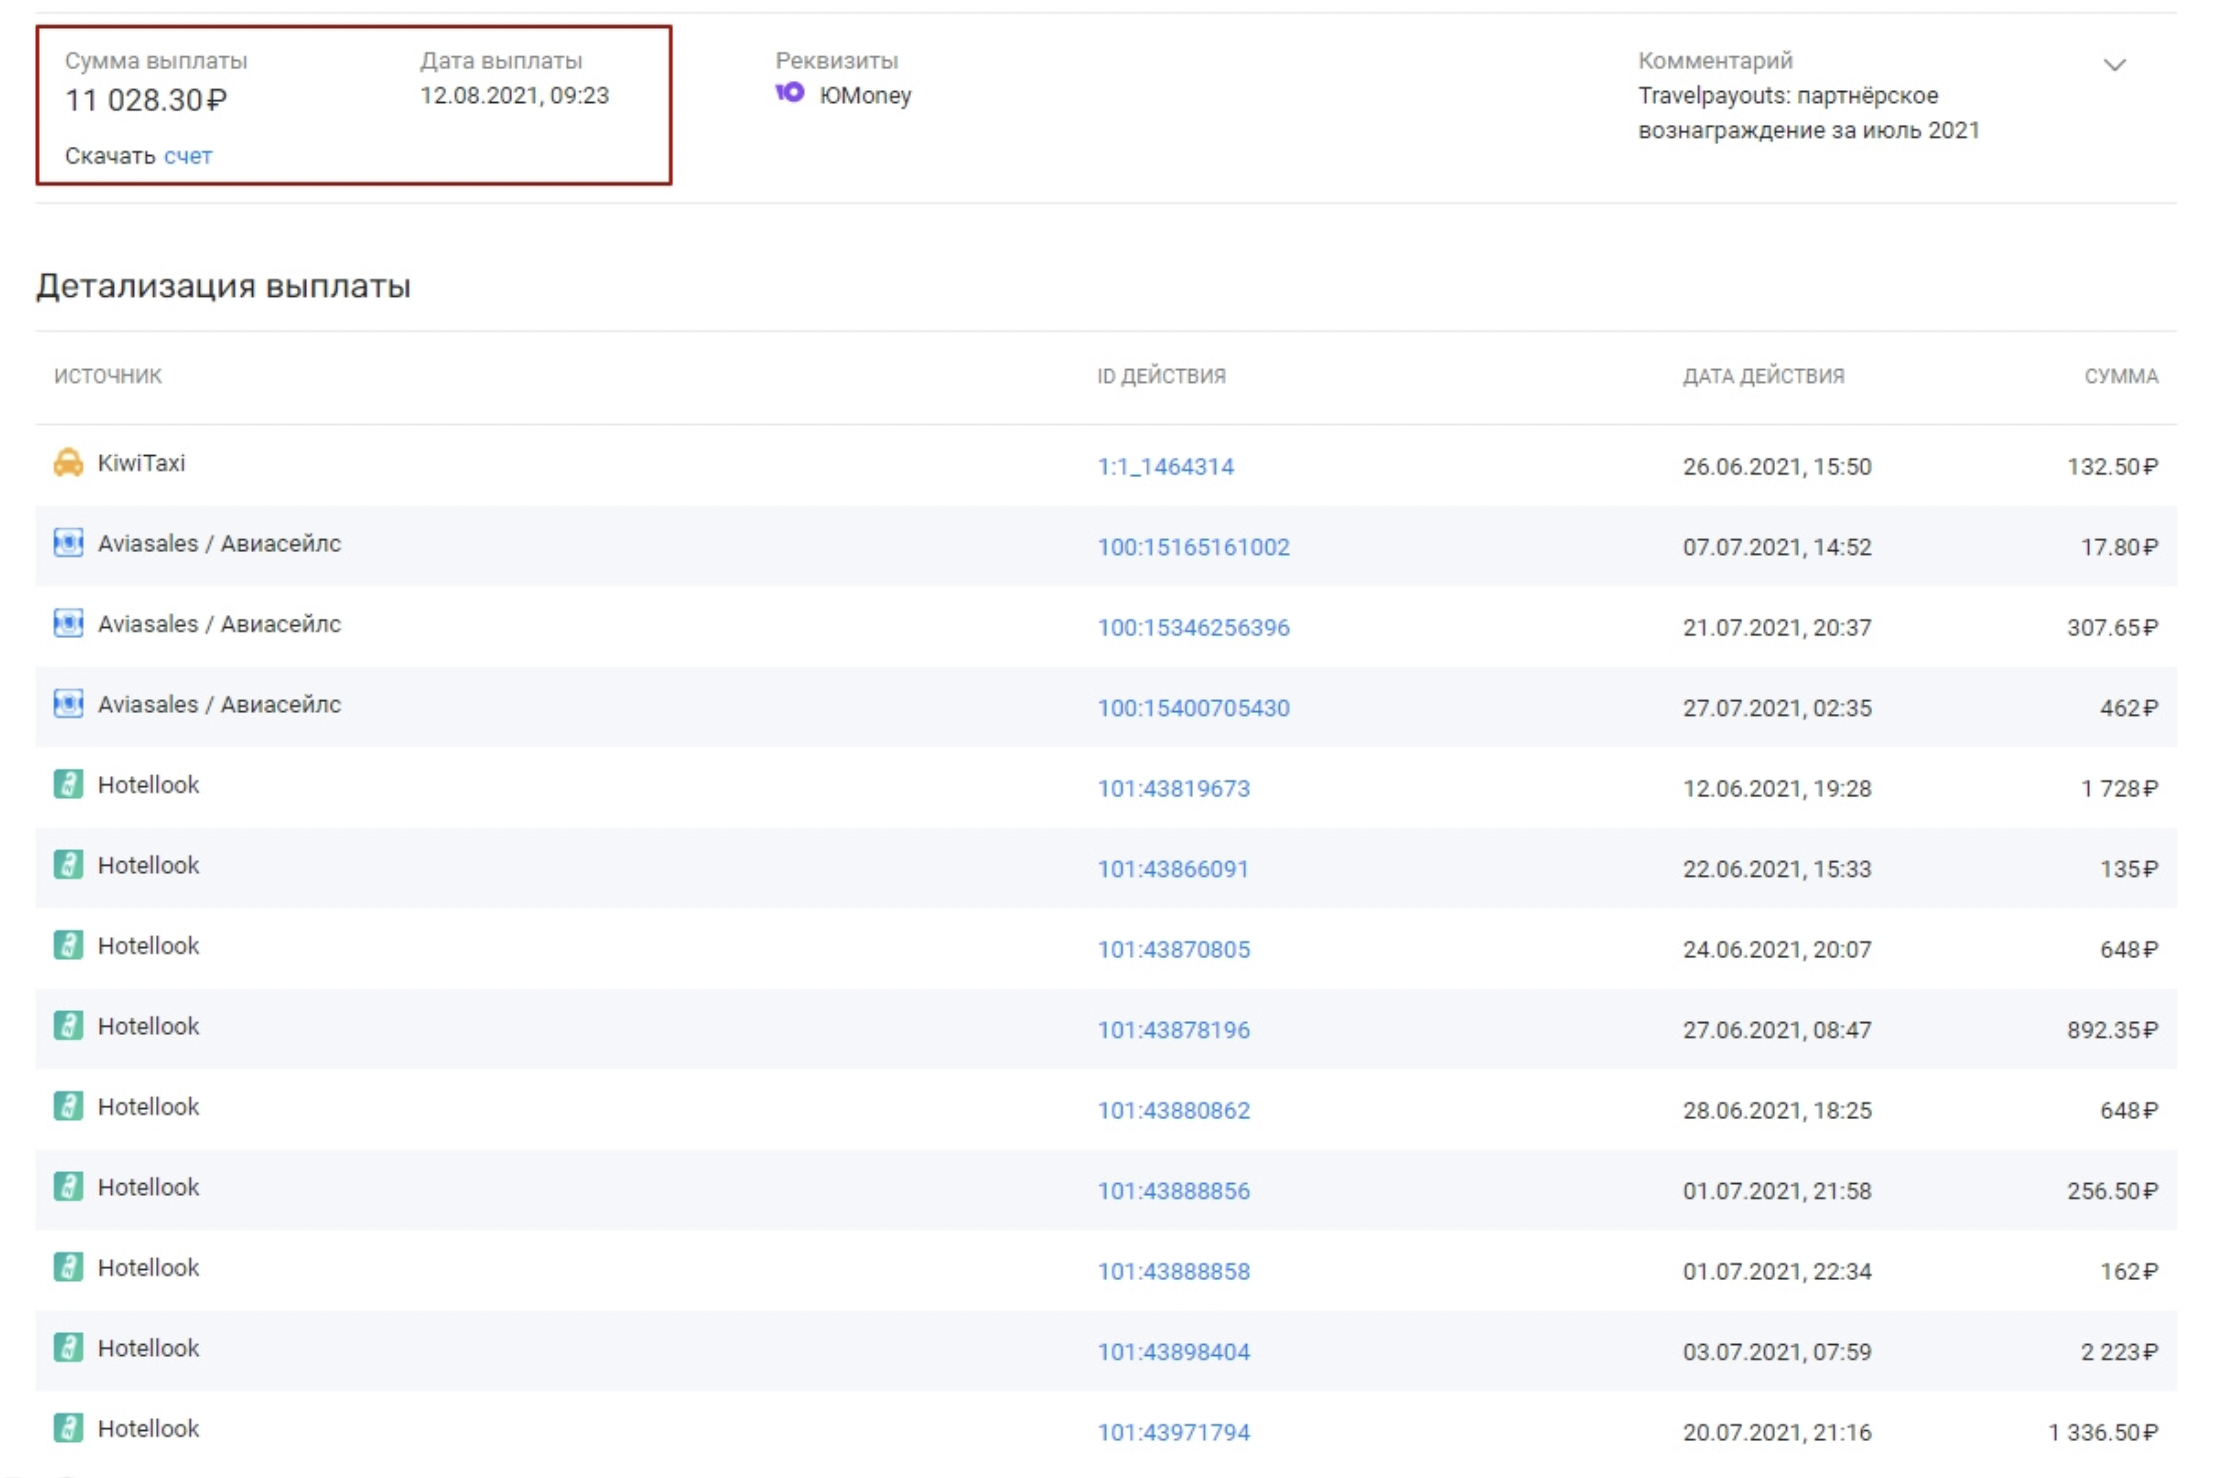
Task: Open action ID 101:43866091
Action: coord(1173,869)
